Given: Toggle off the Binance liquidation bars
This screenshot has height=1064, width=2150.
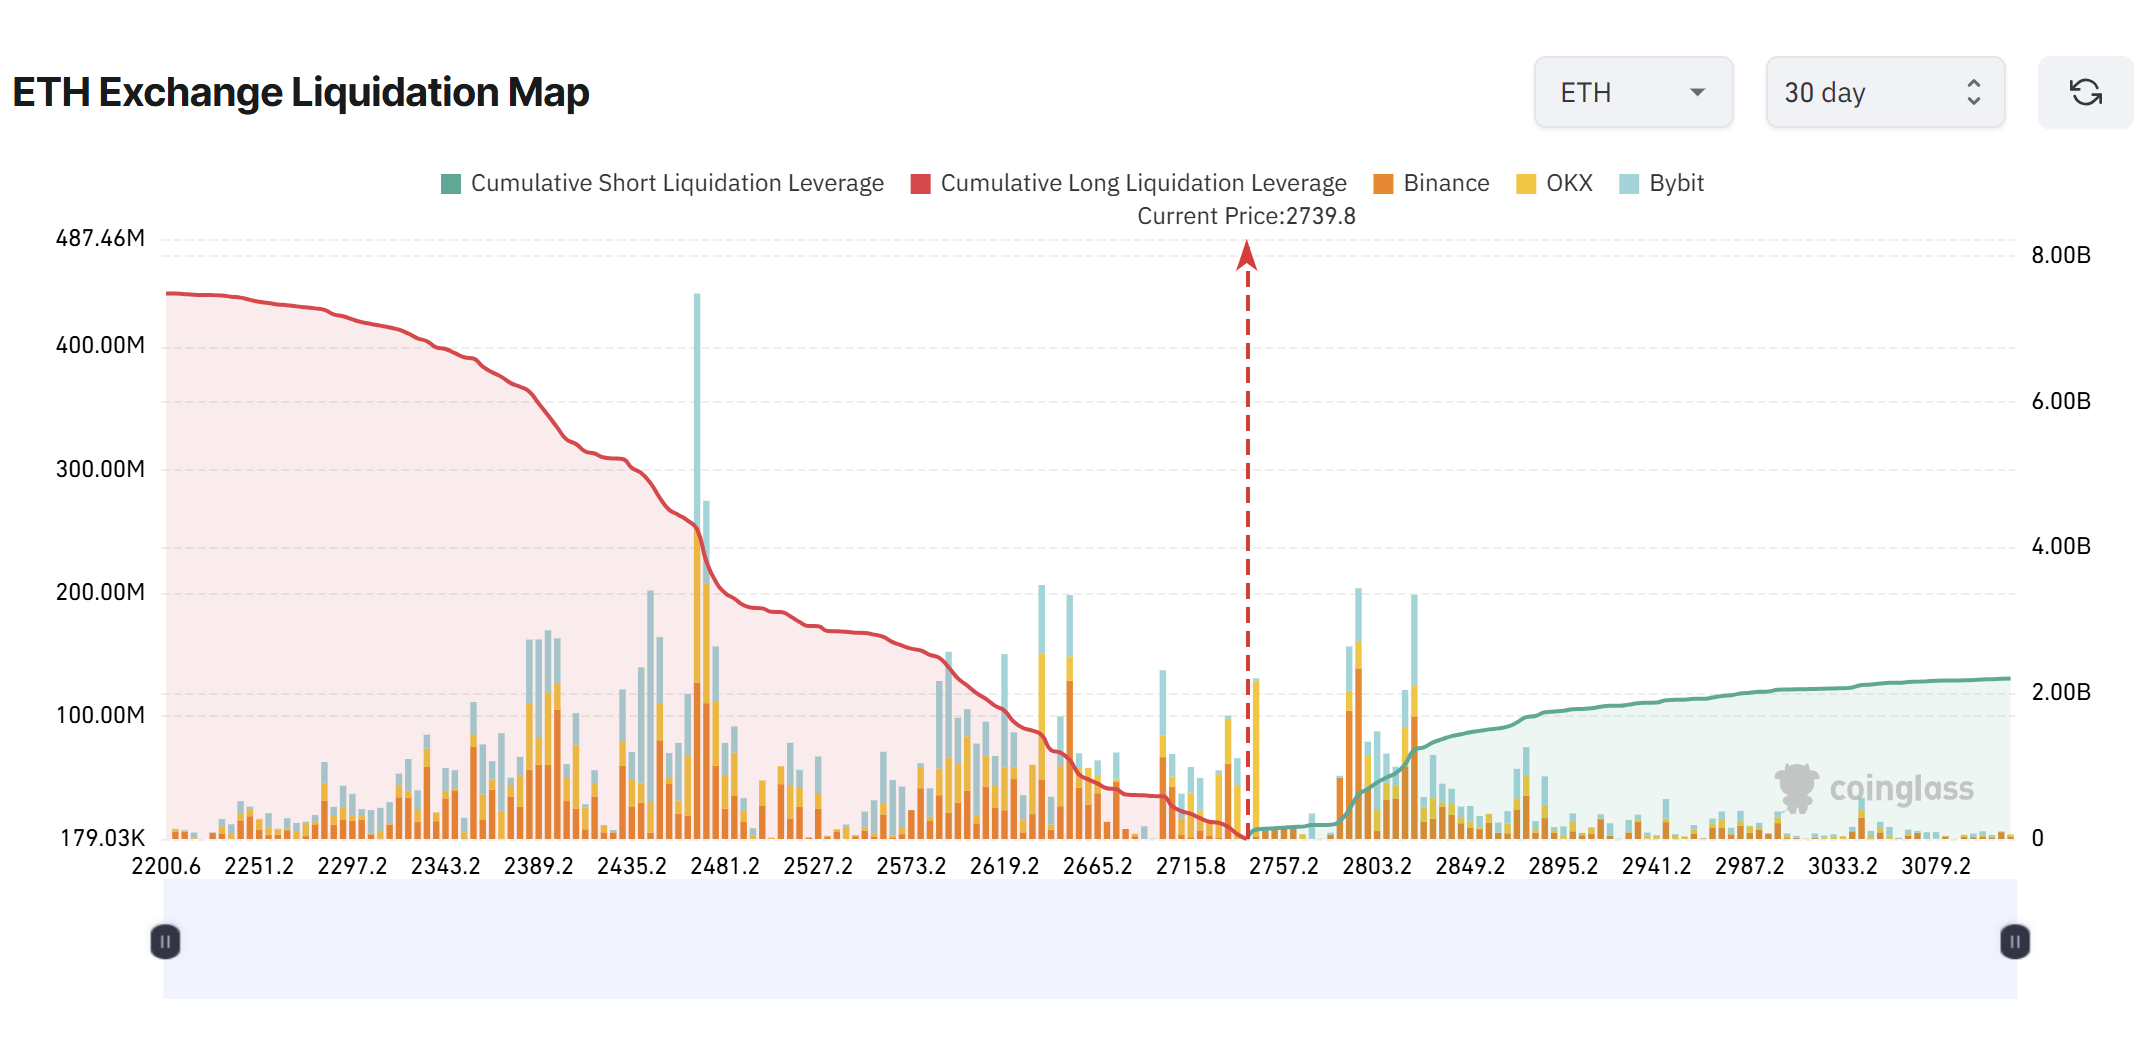Looking at the screenshot, I should point(1445,183).
